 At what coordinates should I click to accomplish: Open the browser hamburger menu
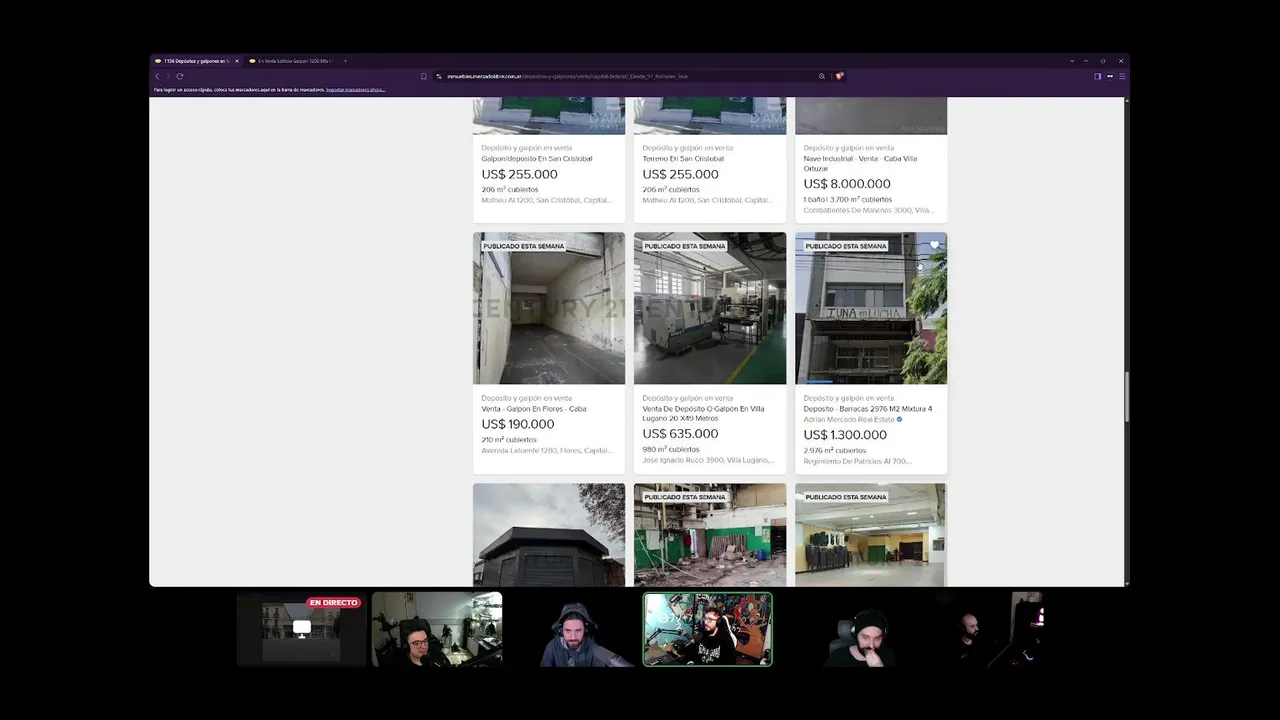pyautogui.click(x=1122, y=76)
